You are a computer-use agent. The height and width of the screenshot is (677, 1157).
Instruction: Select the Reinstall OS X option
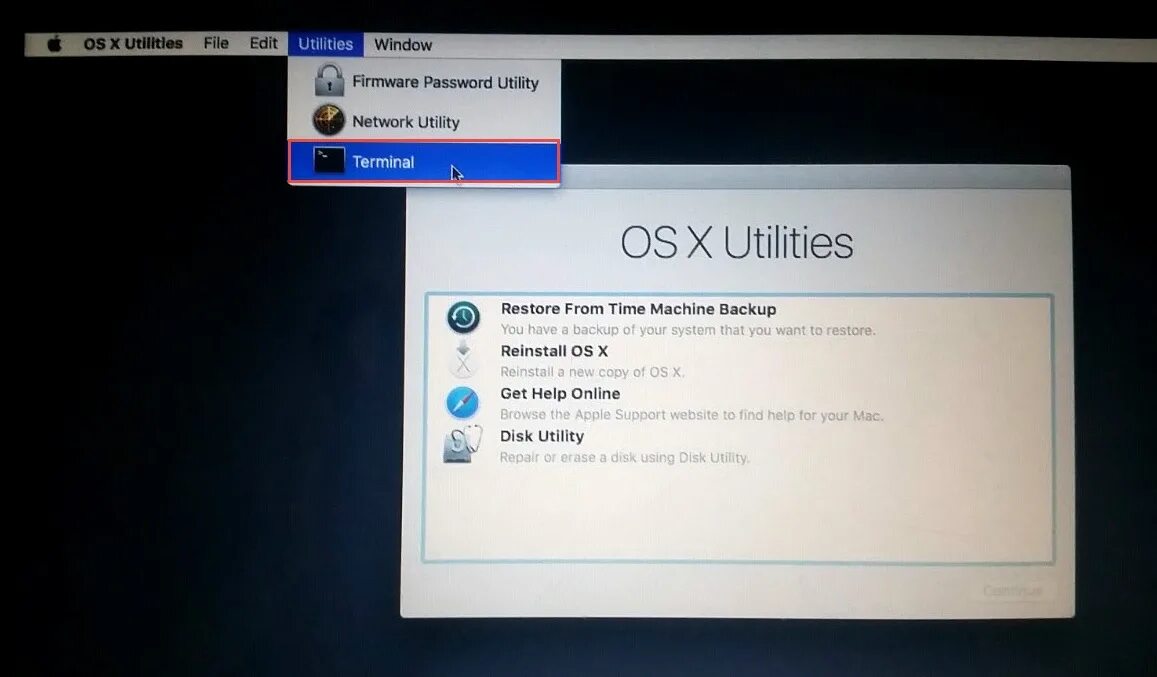[x=739, y=360]
